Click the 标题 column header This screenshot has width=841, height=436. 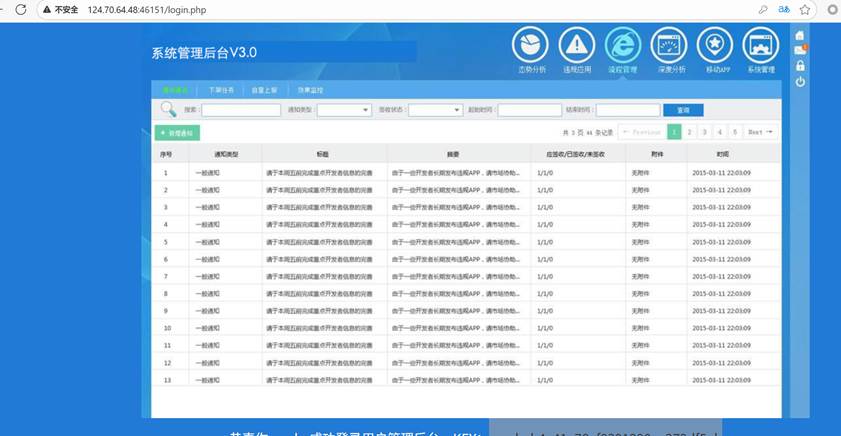pyautogui.click(x=322, y=154)
